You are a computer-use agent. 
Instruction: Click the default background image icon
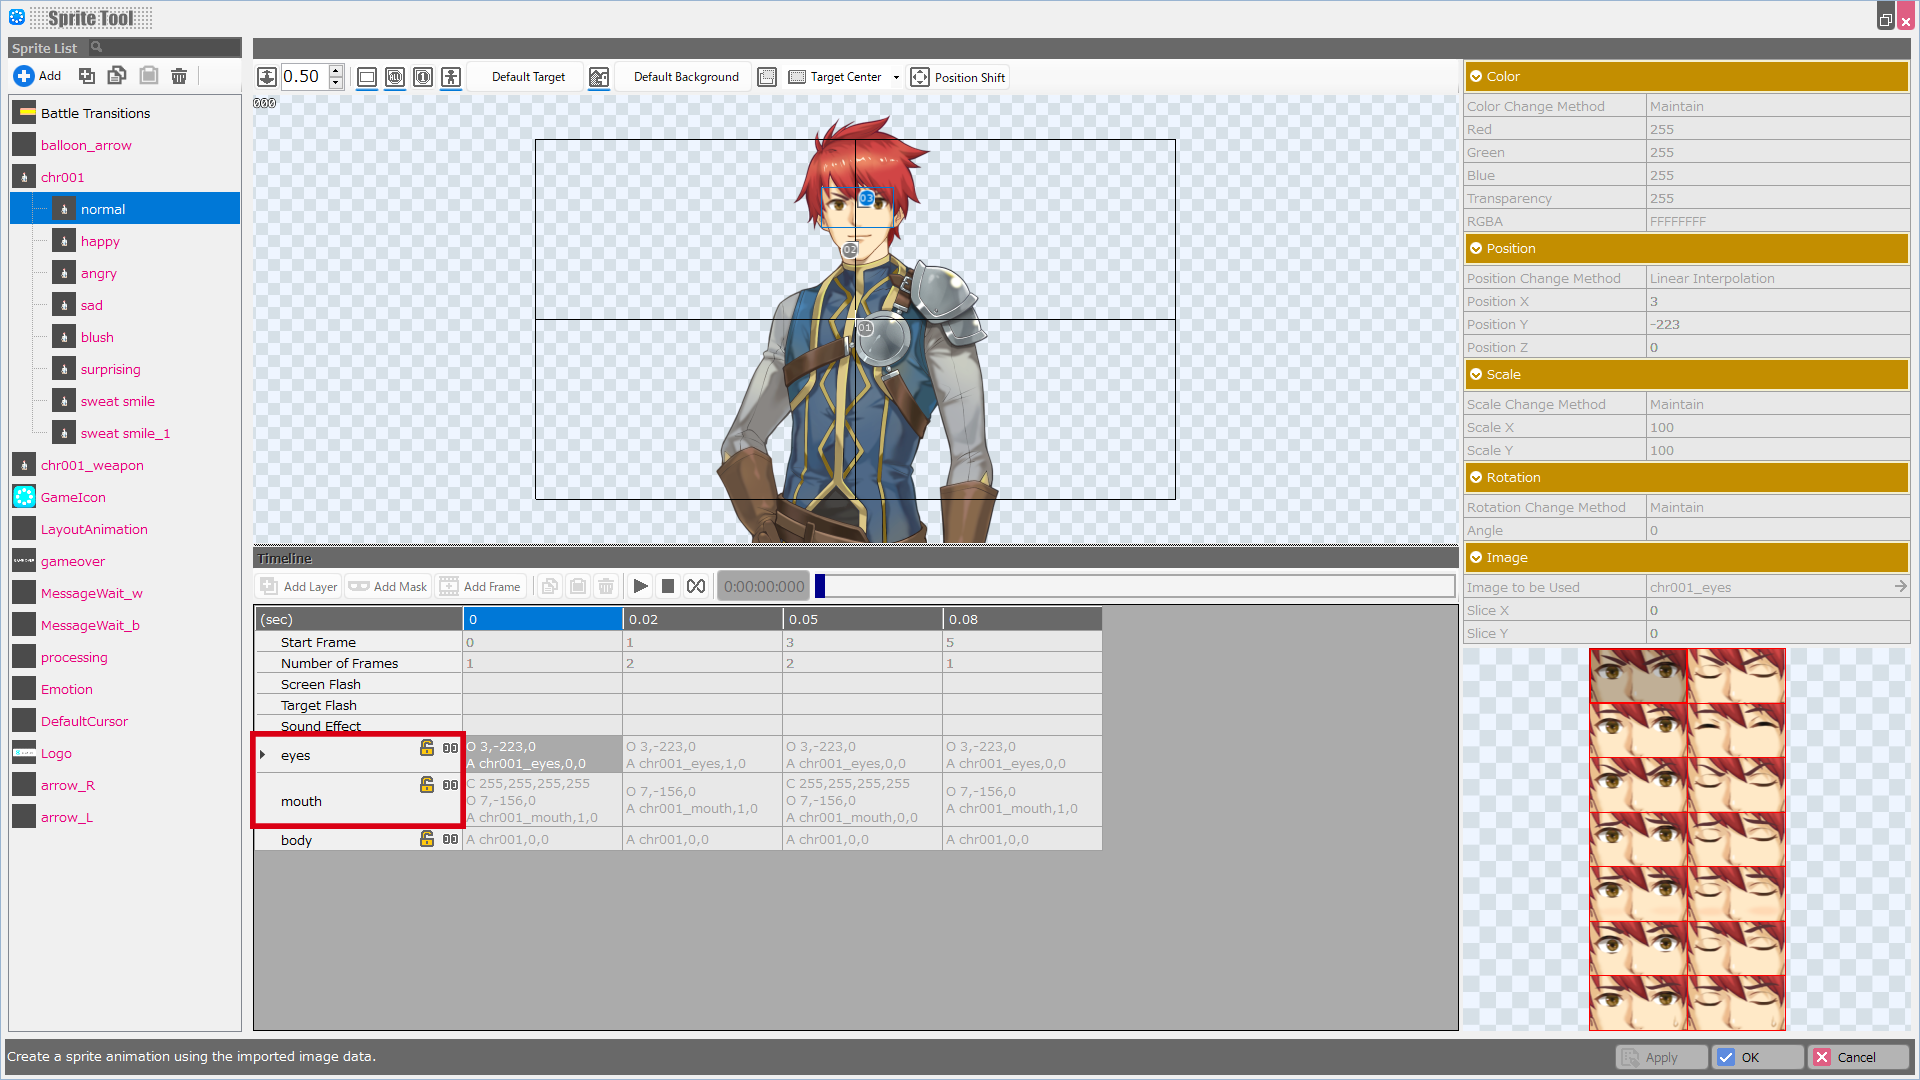click(x=599, y=77)
